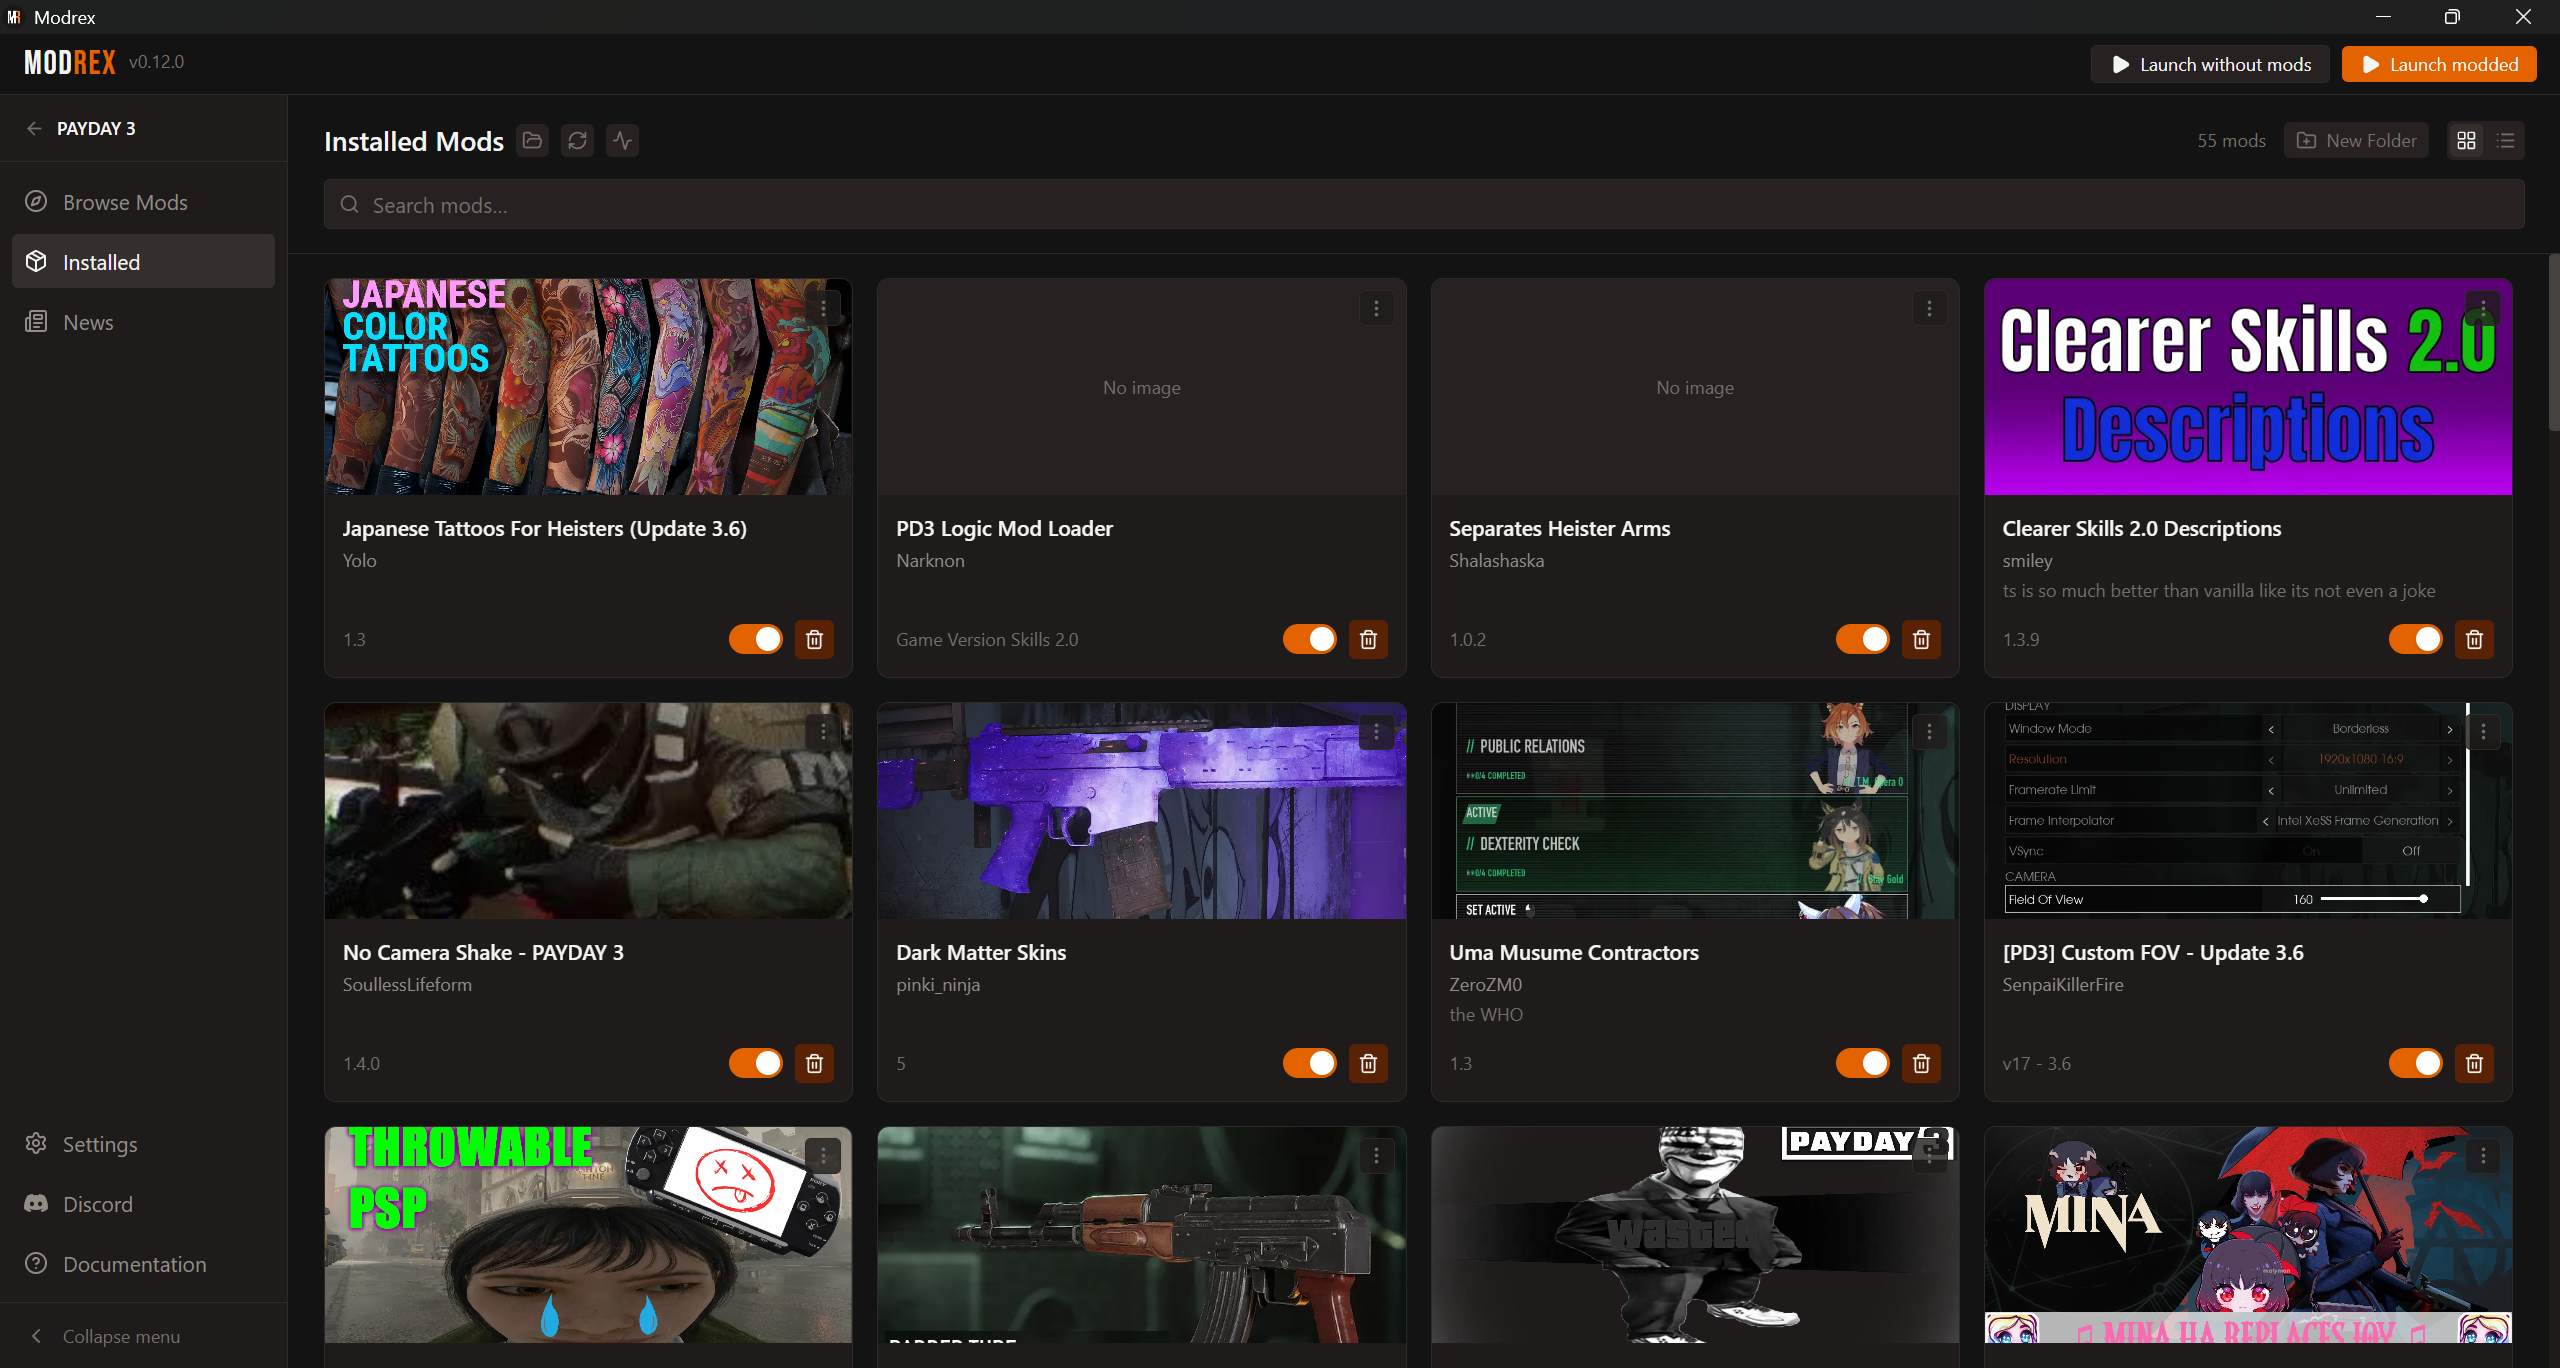Open options menu for Custom FOV mod
The image size is (2560, 1368).
[2482, 732]
